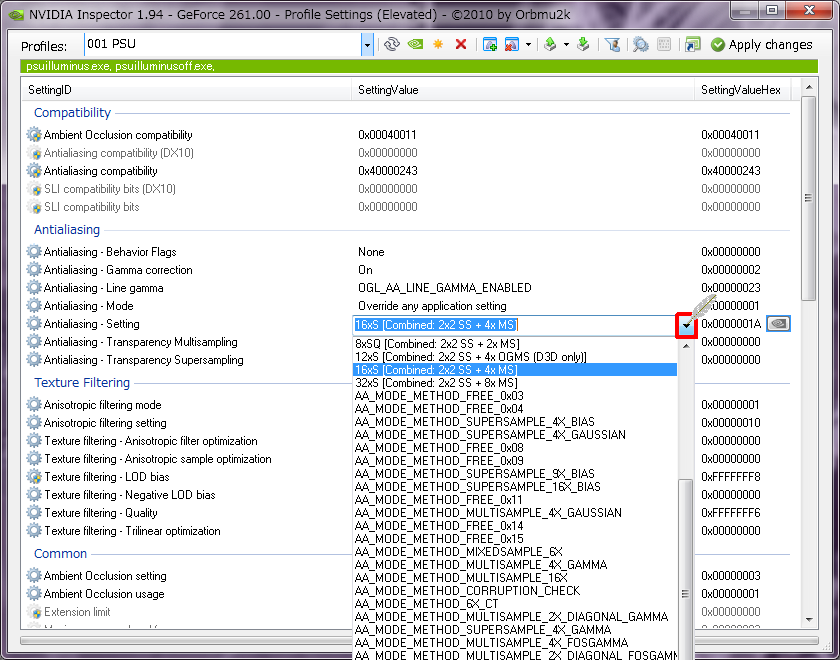Click the settings list scrollbar up arrow

(809, 87)
